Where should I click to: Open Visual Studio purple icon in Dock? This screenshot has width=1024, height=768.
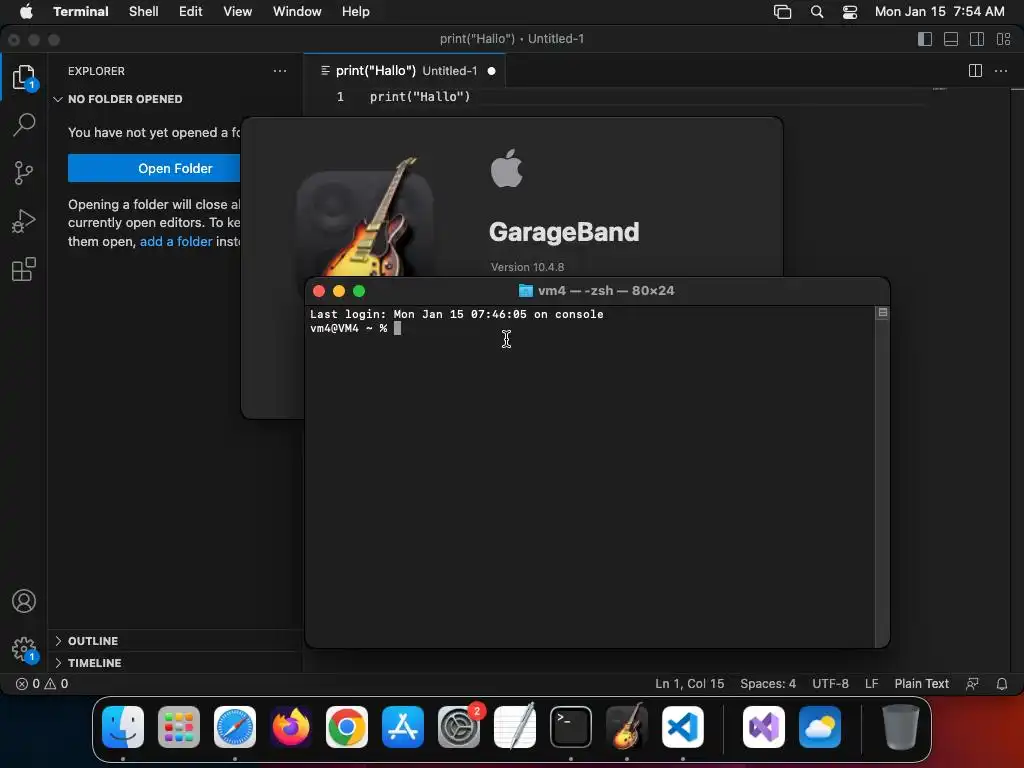pyautogui.click(x=764, y=727)
